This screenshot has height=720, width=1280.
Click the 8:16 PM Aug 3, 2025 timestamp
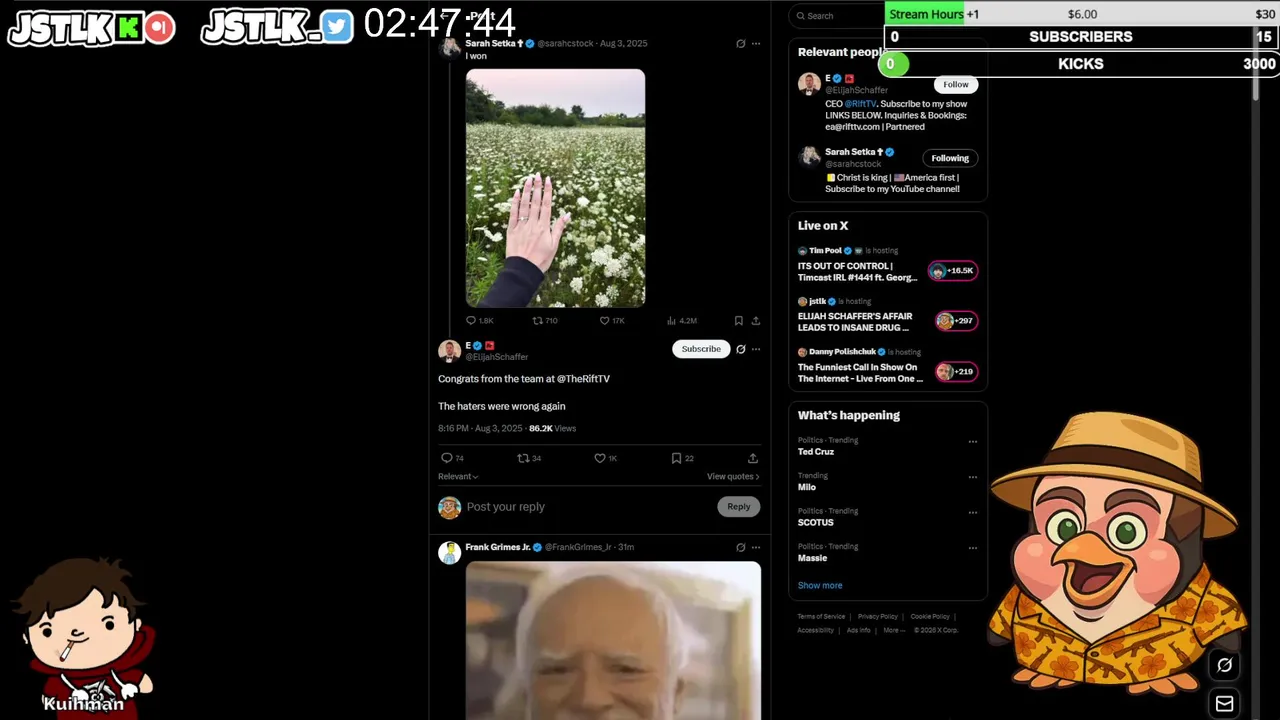coord(480,428)
